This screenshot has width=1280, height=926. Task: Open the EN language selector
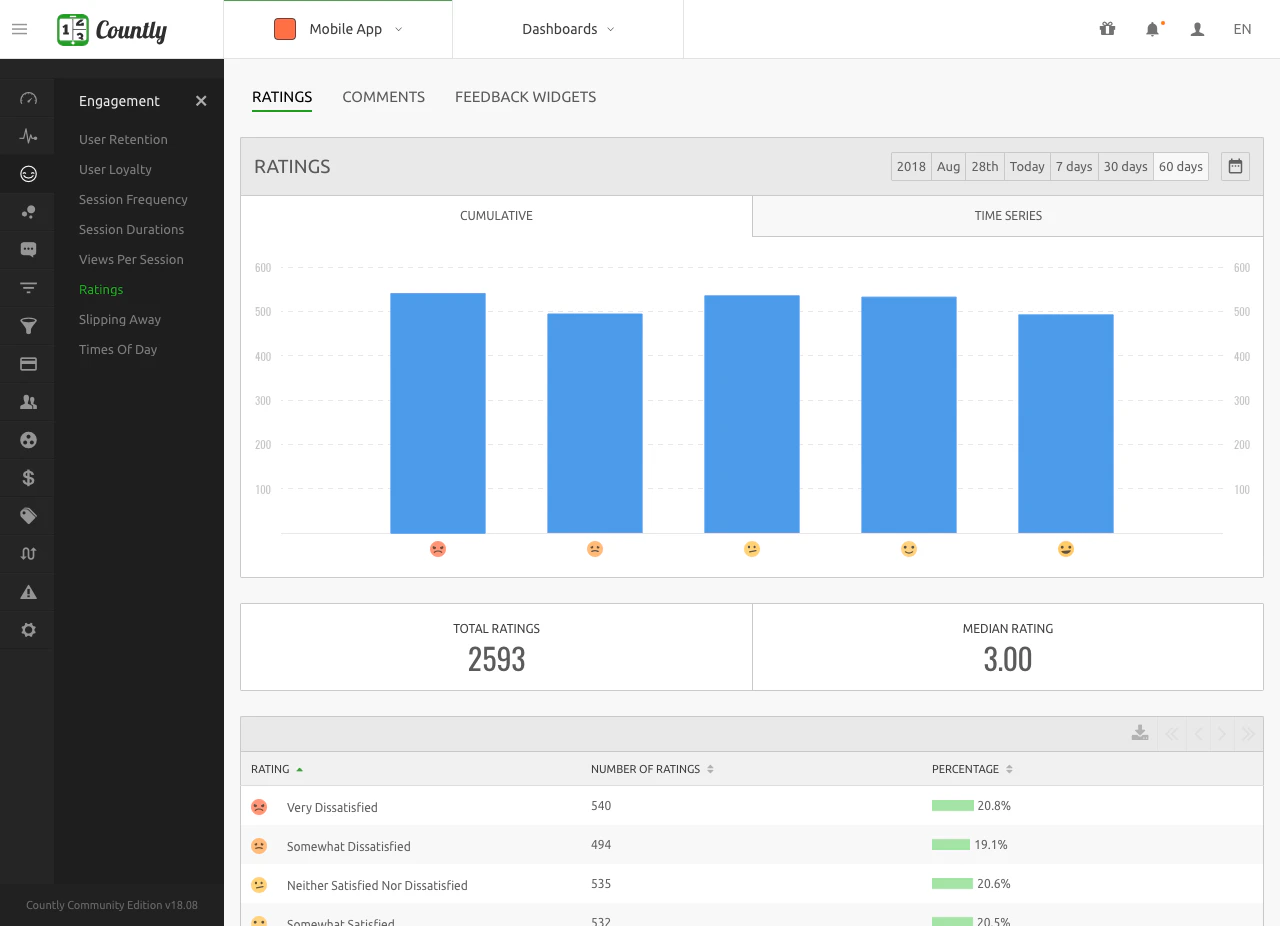click(1242, 29)
